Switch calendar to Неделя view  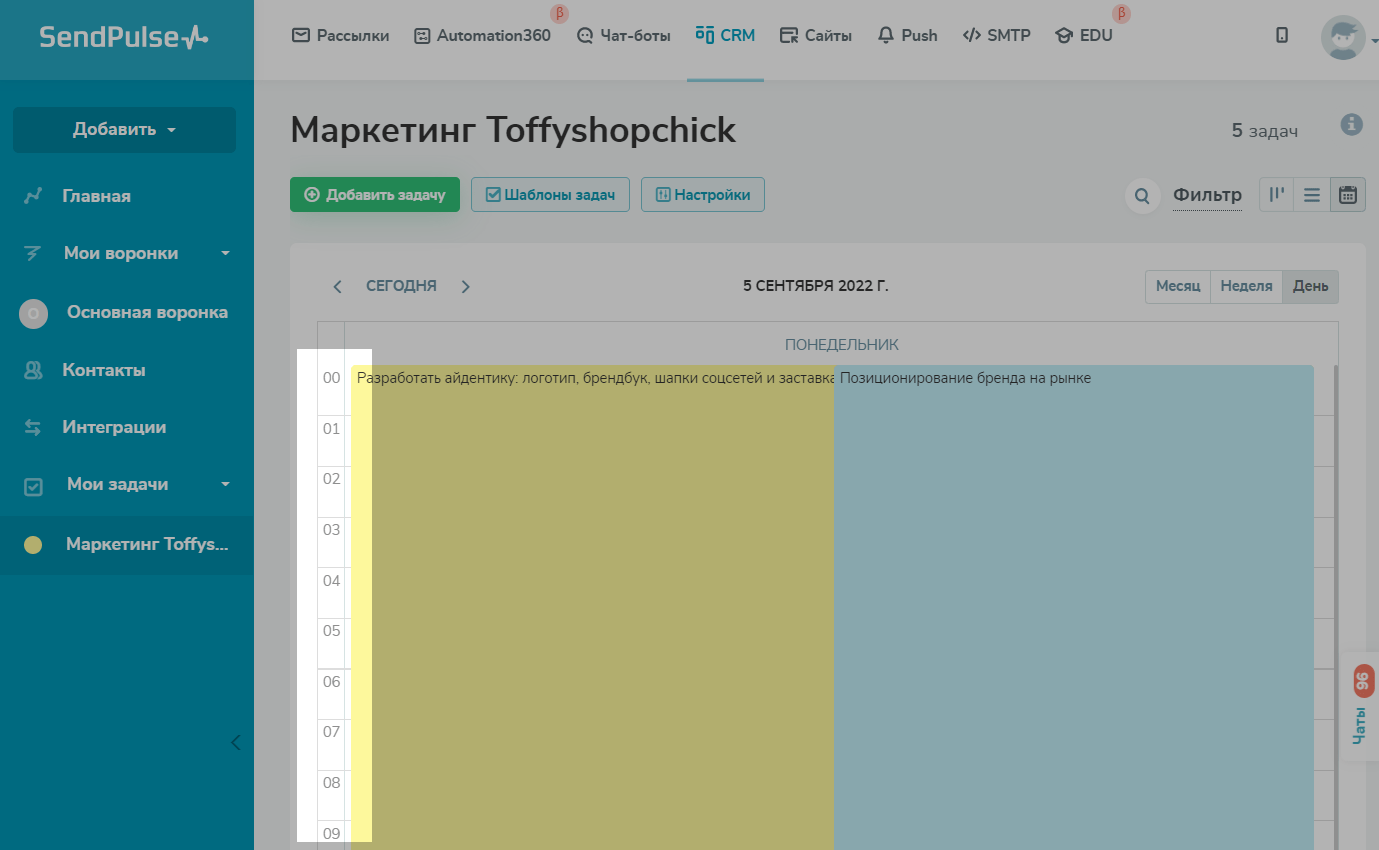[1246, 286]
